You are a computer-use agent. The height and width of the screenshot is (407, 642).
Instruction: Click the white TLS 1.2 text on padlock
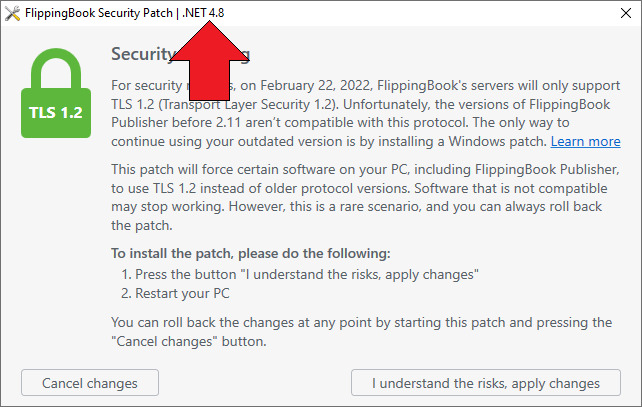point(56,113)
